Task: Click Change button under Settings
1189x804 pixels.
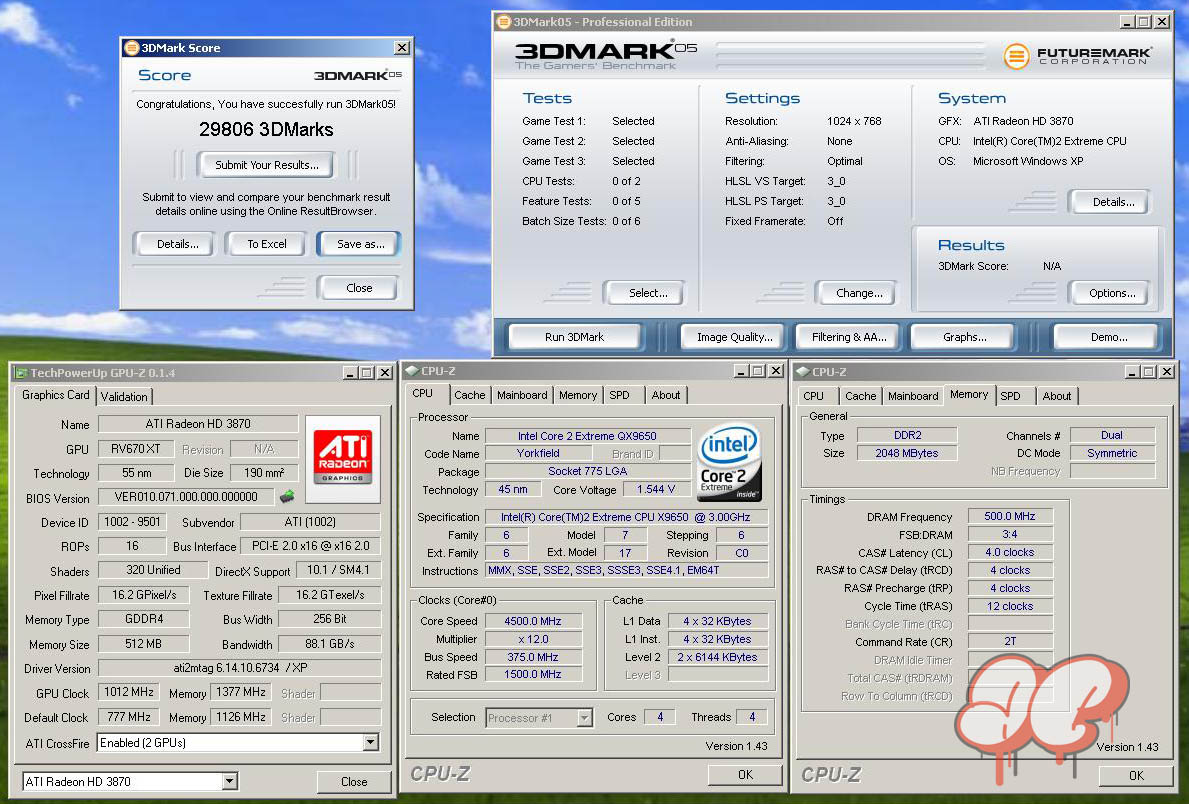Action: pyautogui.click(x=858, y=293)
